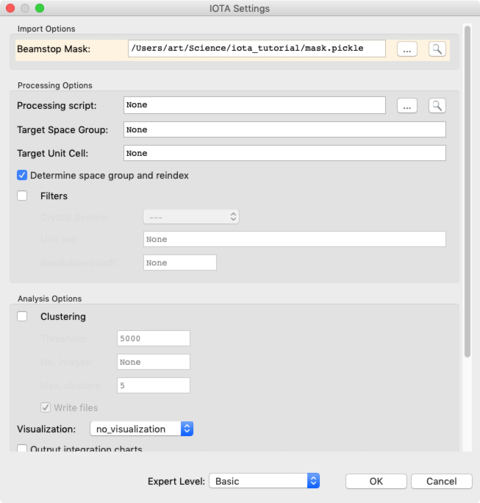Open magnifier viewer for Beamstop Mask
Image resolution: width=480 pixels, height=503 pixels.
coord(437,49)
